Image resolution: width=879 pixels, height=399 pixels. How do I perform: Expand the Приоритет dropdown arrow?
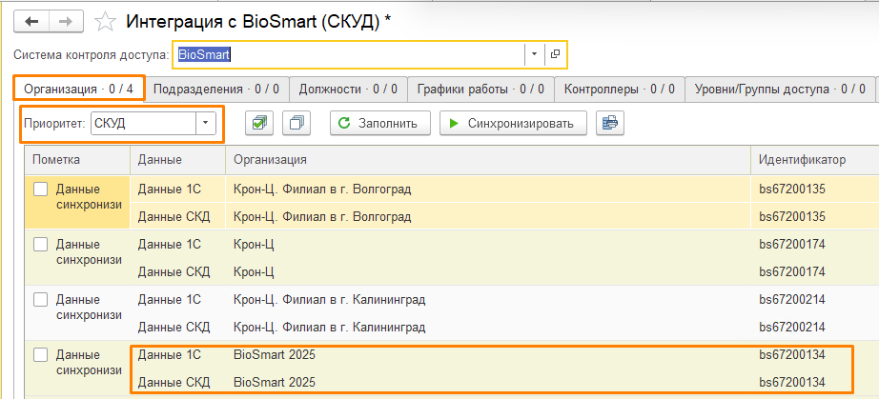point(205,123)
